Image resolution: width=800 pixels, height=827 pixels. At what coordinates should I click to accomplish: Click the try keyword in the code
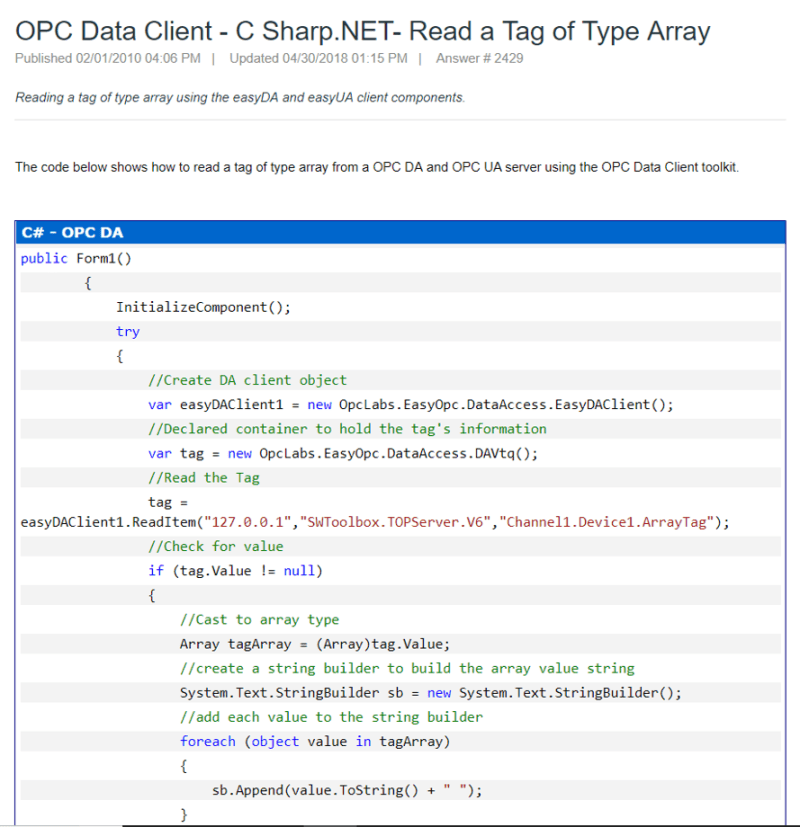coord(127,331)
